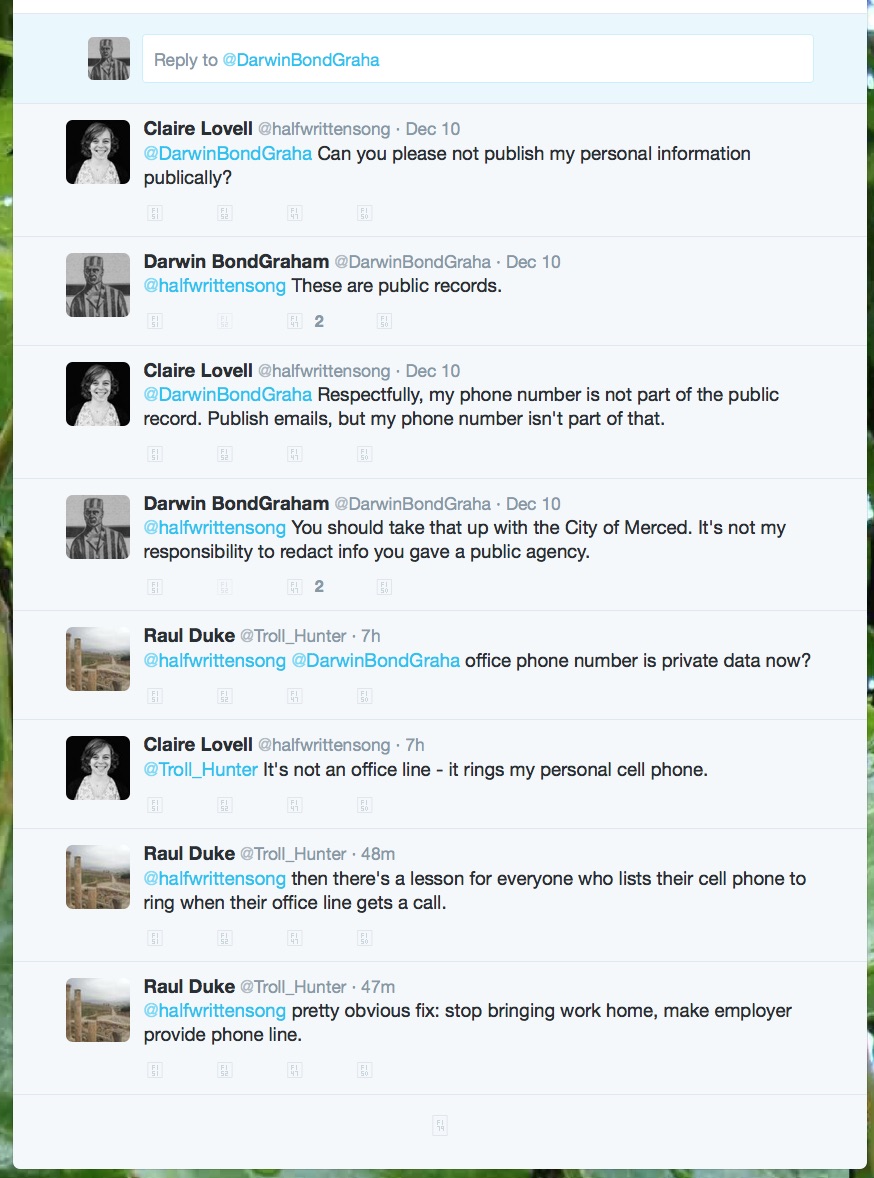The height and width of the screenshot is (1178, 874).
Task: Click reply icon under 'City of Merced' tweet
Action: [155, 587]
